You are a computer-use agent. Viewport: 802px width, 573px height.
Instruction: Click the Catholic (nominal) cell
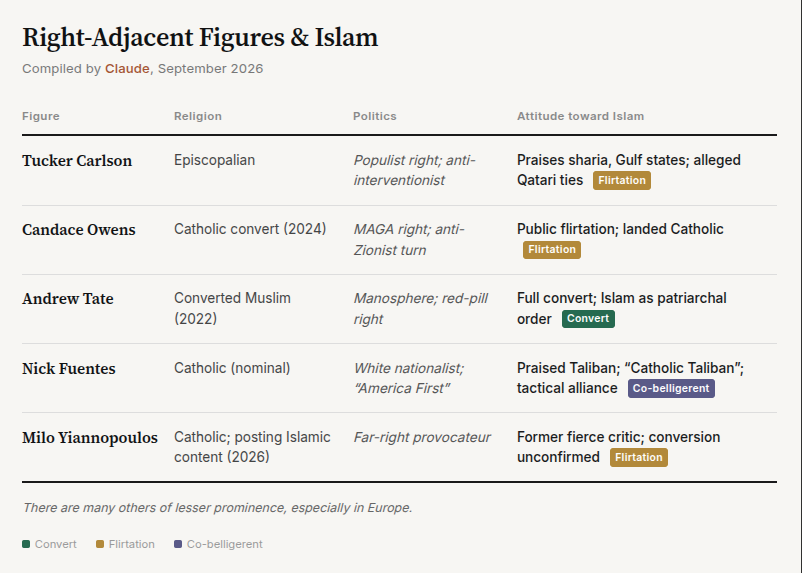[x=232, y=368]
